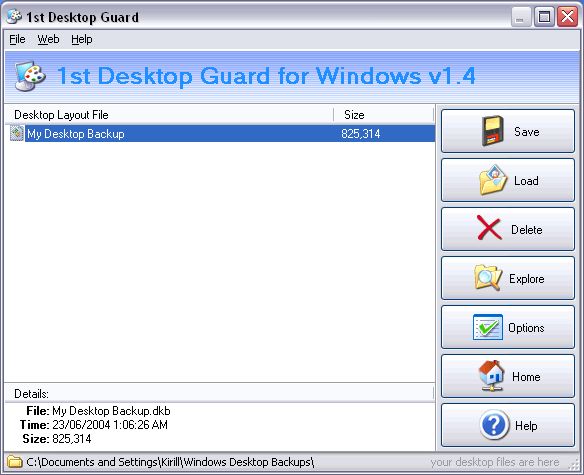Sort by Desktop Layout File column header

pos(169,115)
